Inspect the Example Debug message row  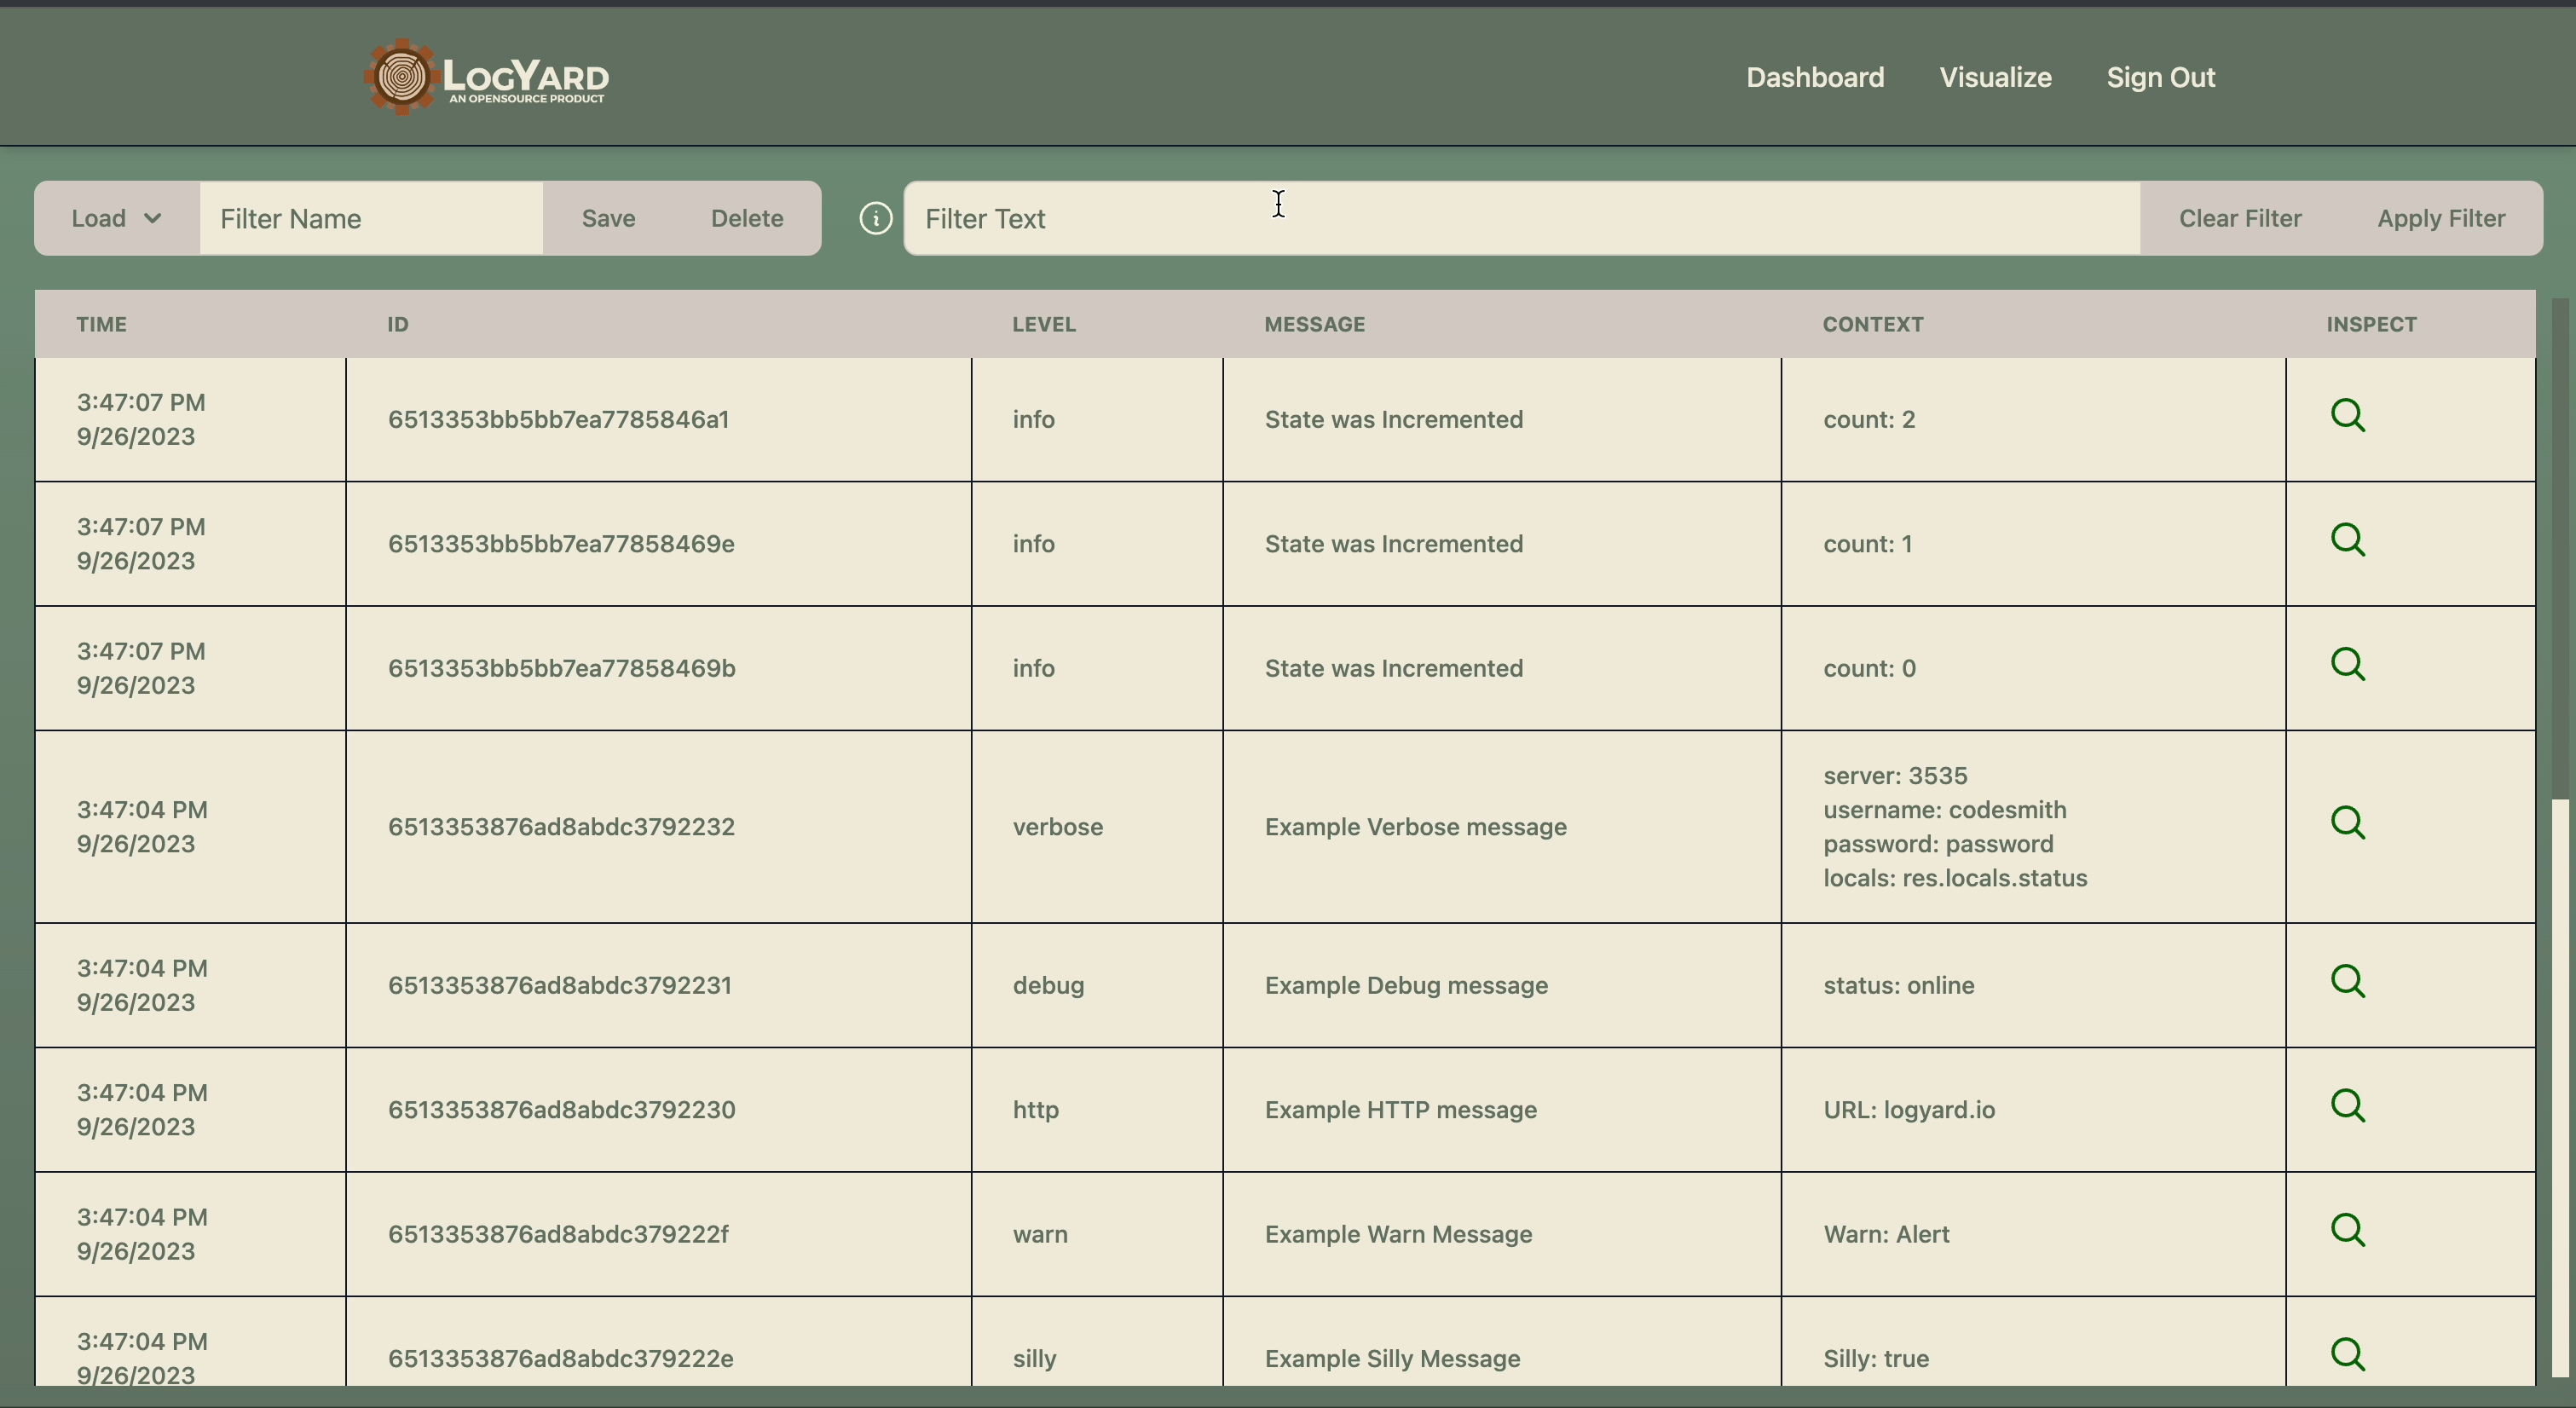coord(2347,981)
